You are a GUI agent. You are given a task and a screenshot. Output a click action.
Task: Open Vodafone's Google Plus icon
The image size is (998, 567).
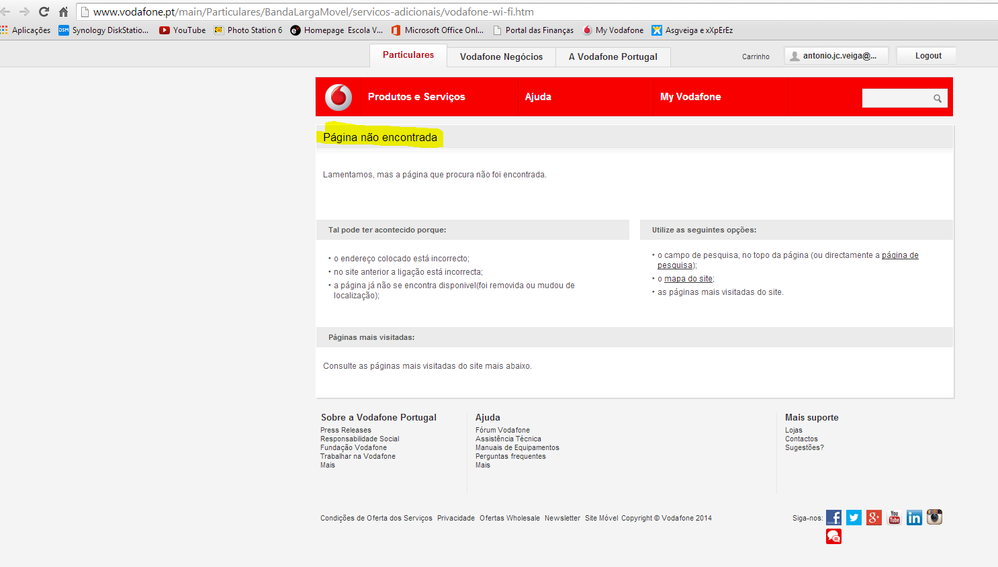coord(874,517)
